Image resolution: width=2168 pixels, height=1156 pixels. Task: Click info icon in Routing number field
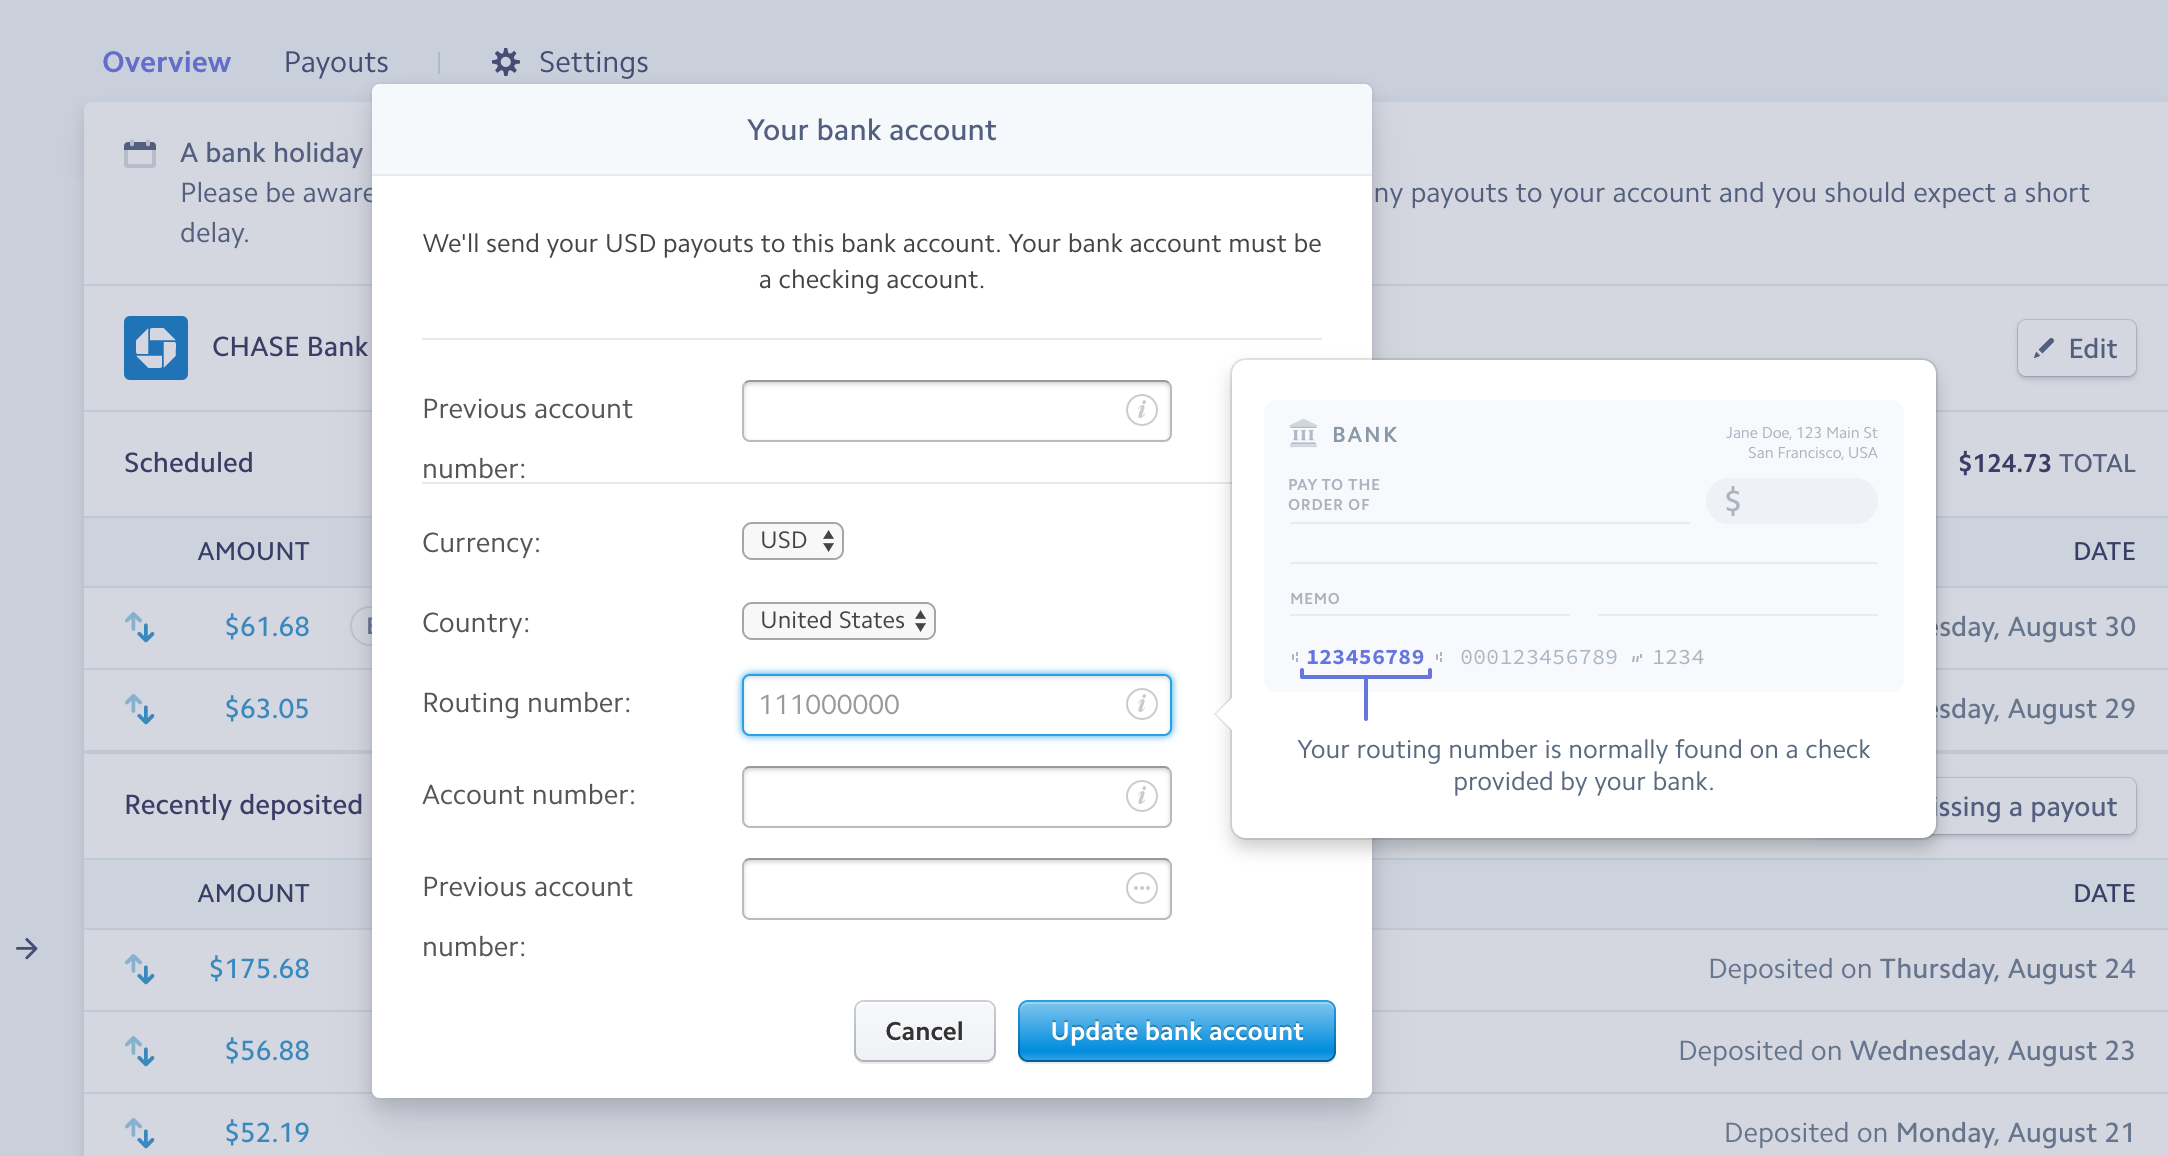point(1141,704)
